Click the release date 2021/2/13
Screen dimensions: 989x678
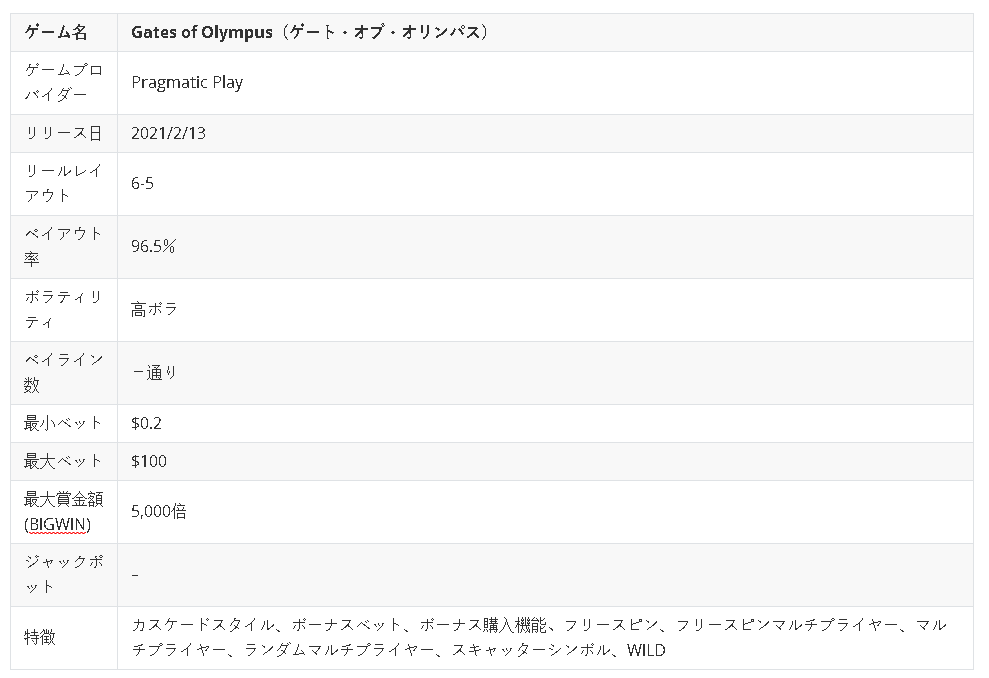click(x=168, y=133)
